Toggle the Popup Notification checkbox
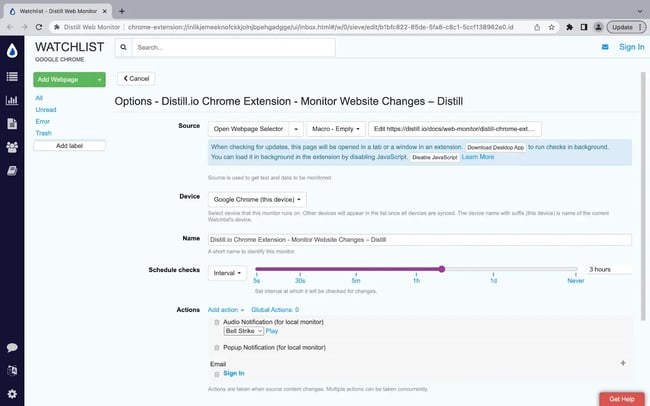Screen dimensions: 650x406 [x=216, y=348]
